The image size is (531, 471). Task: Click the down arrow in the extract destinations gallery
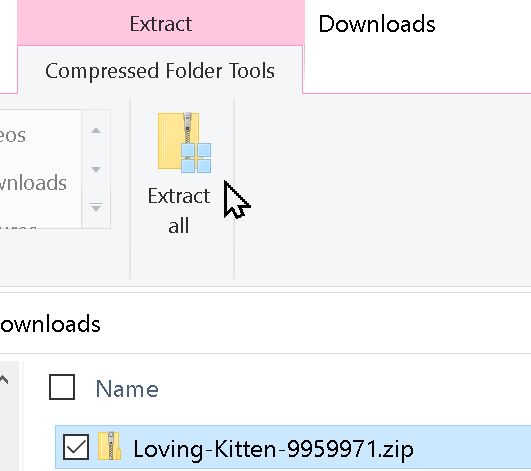tap(96, 169)
